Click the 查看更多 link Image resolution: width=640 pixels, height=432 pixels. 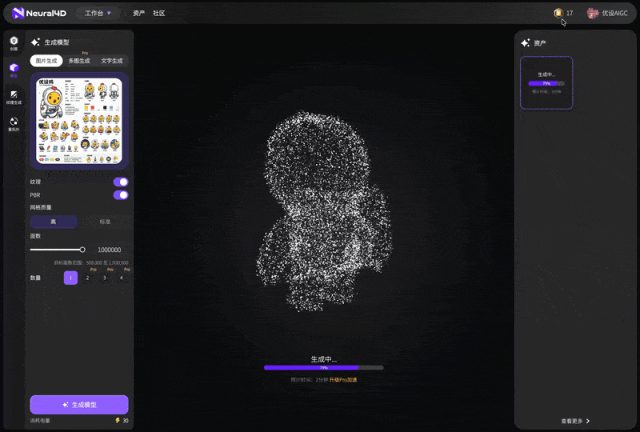click(x=572, y=421)
